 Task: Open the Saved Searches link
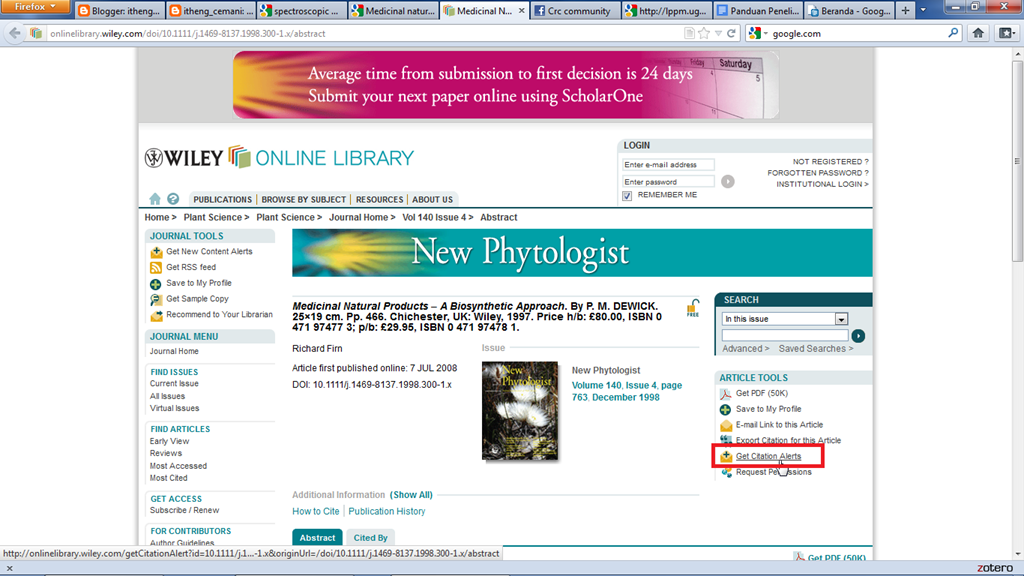816,349
